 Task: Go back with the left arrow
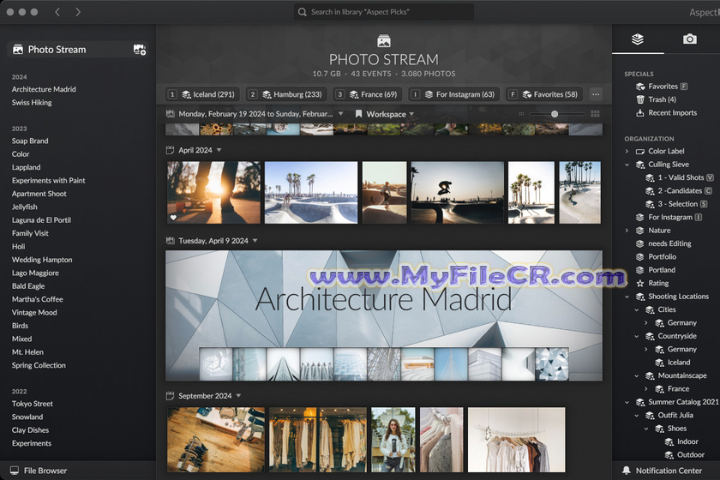58,12
